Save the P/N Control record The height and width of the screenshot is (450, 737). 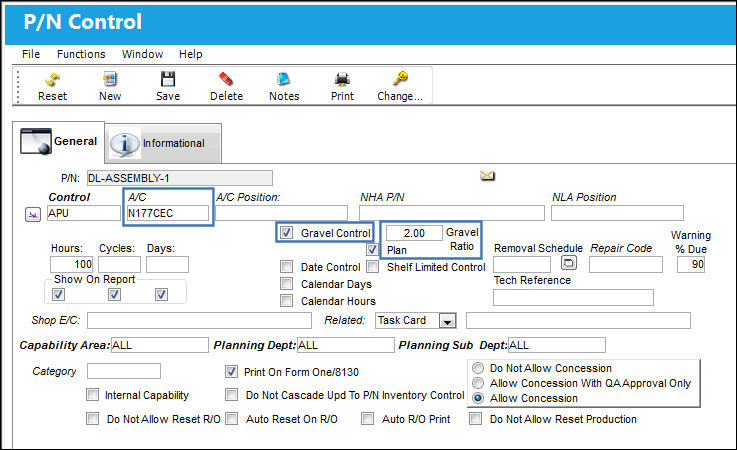pos(168,79)
